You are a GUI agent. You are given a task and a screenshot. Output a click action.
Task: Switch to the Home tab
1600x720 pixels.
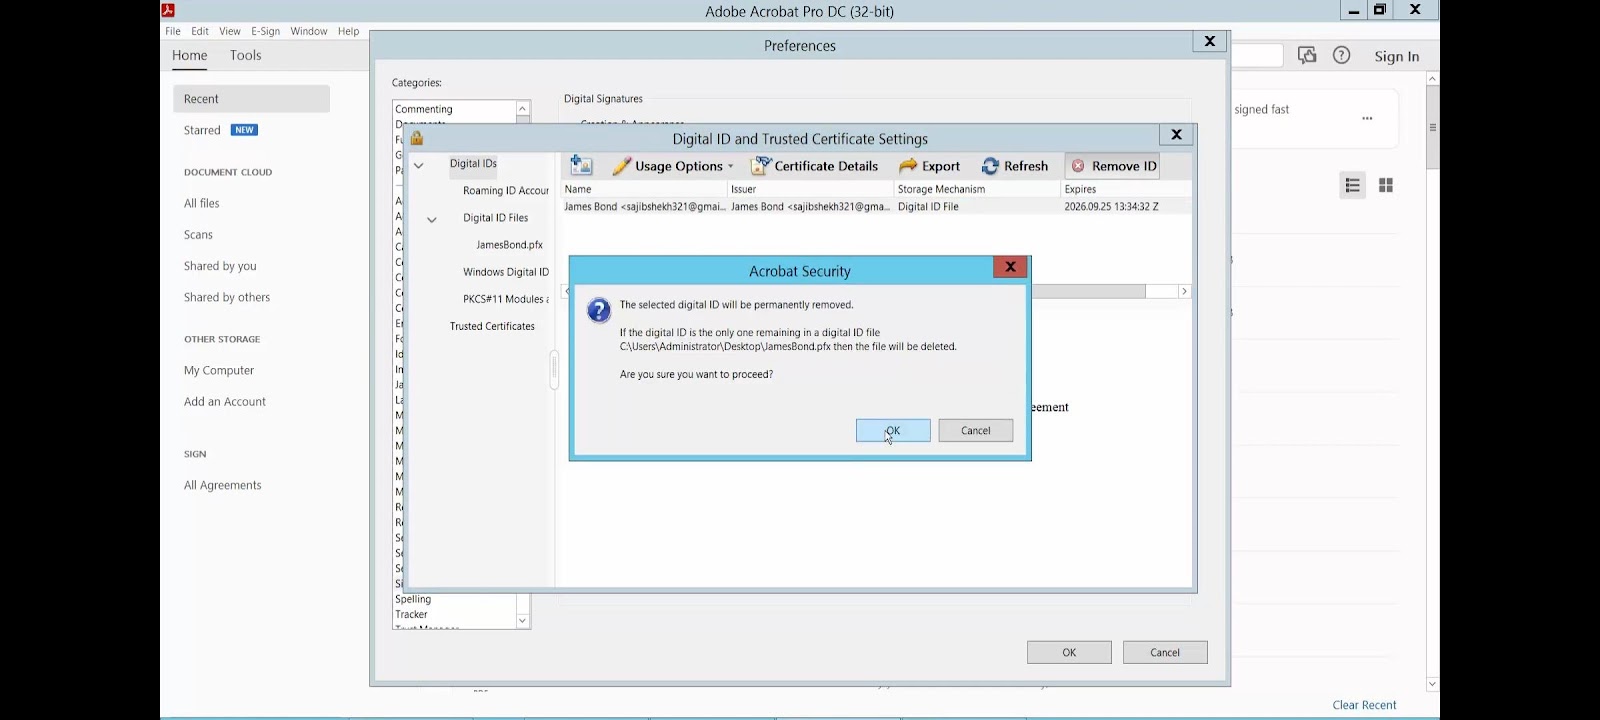pyautogui.click(x=190, y=56)
